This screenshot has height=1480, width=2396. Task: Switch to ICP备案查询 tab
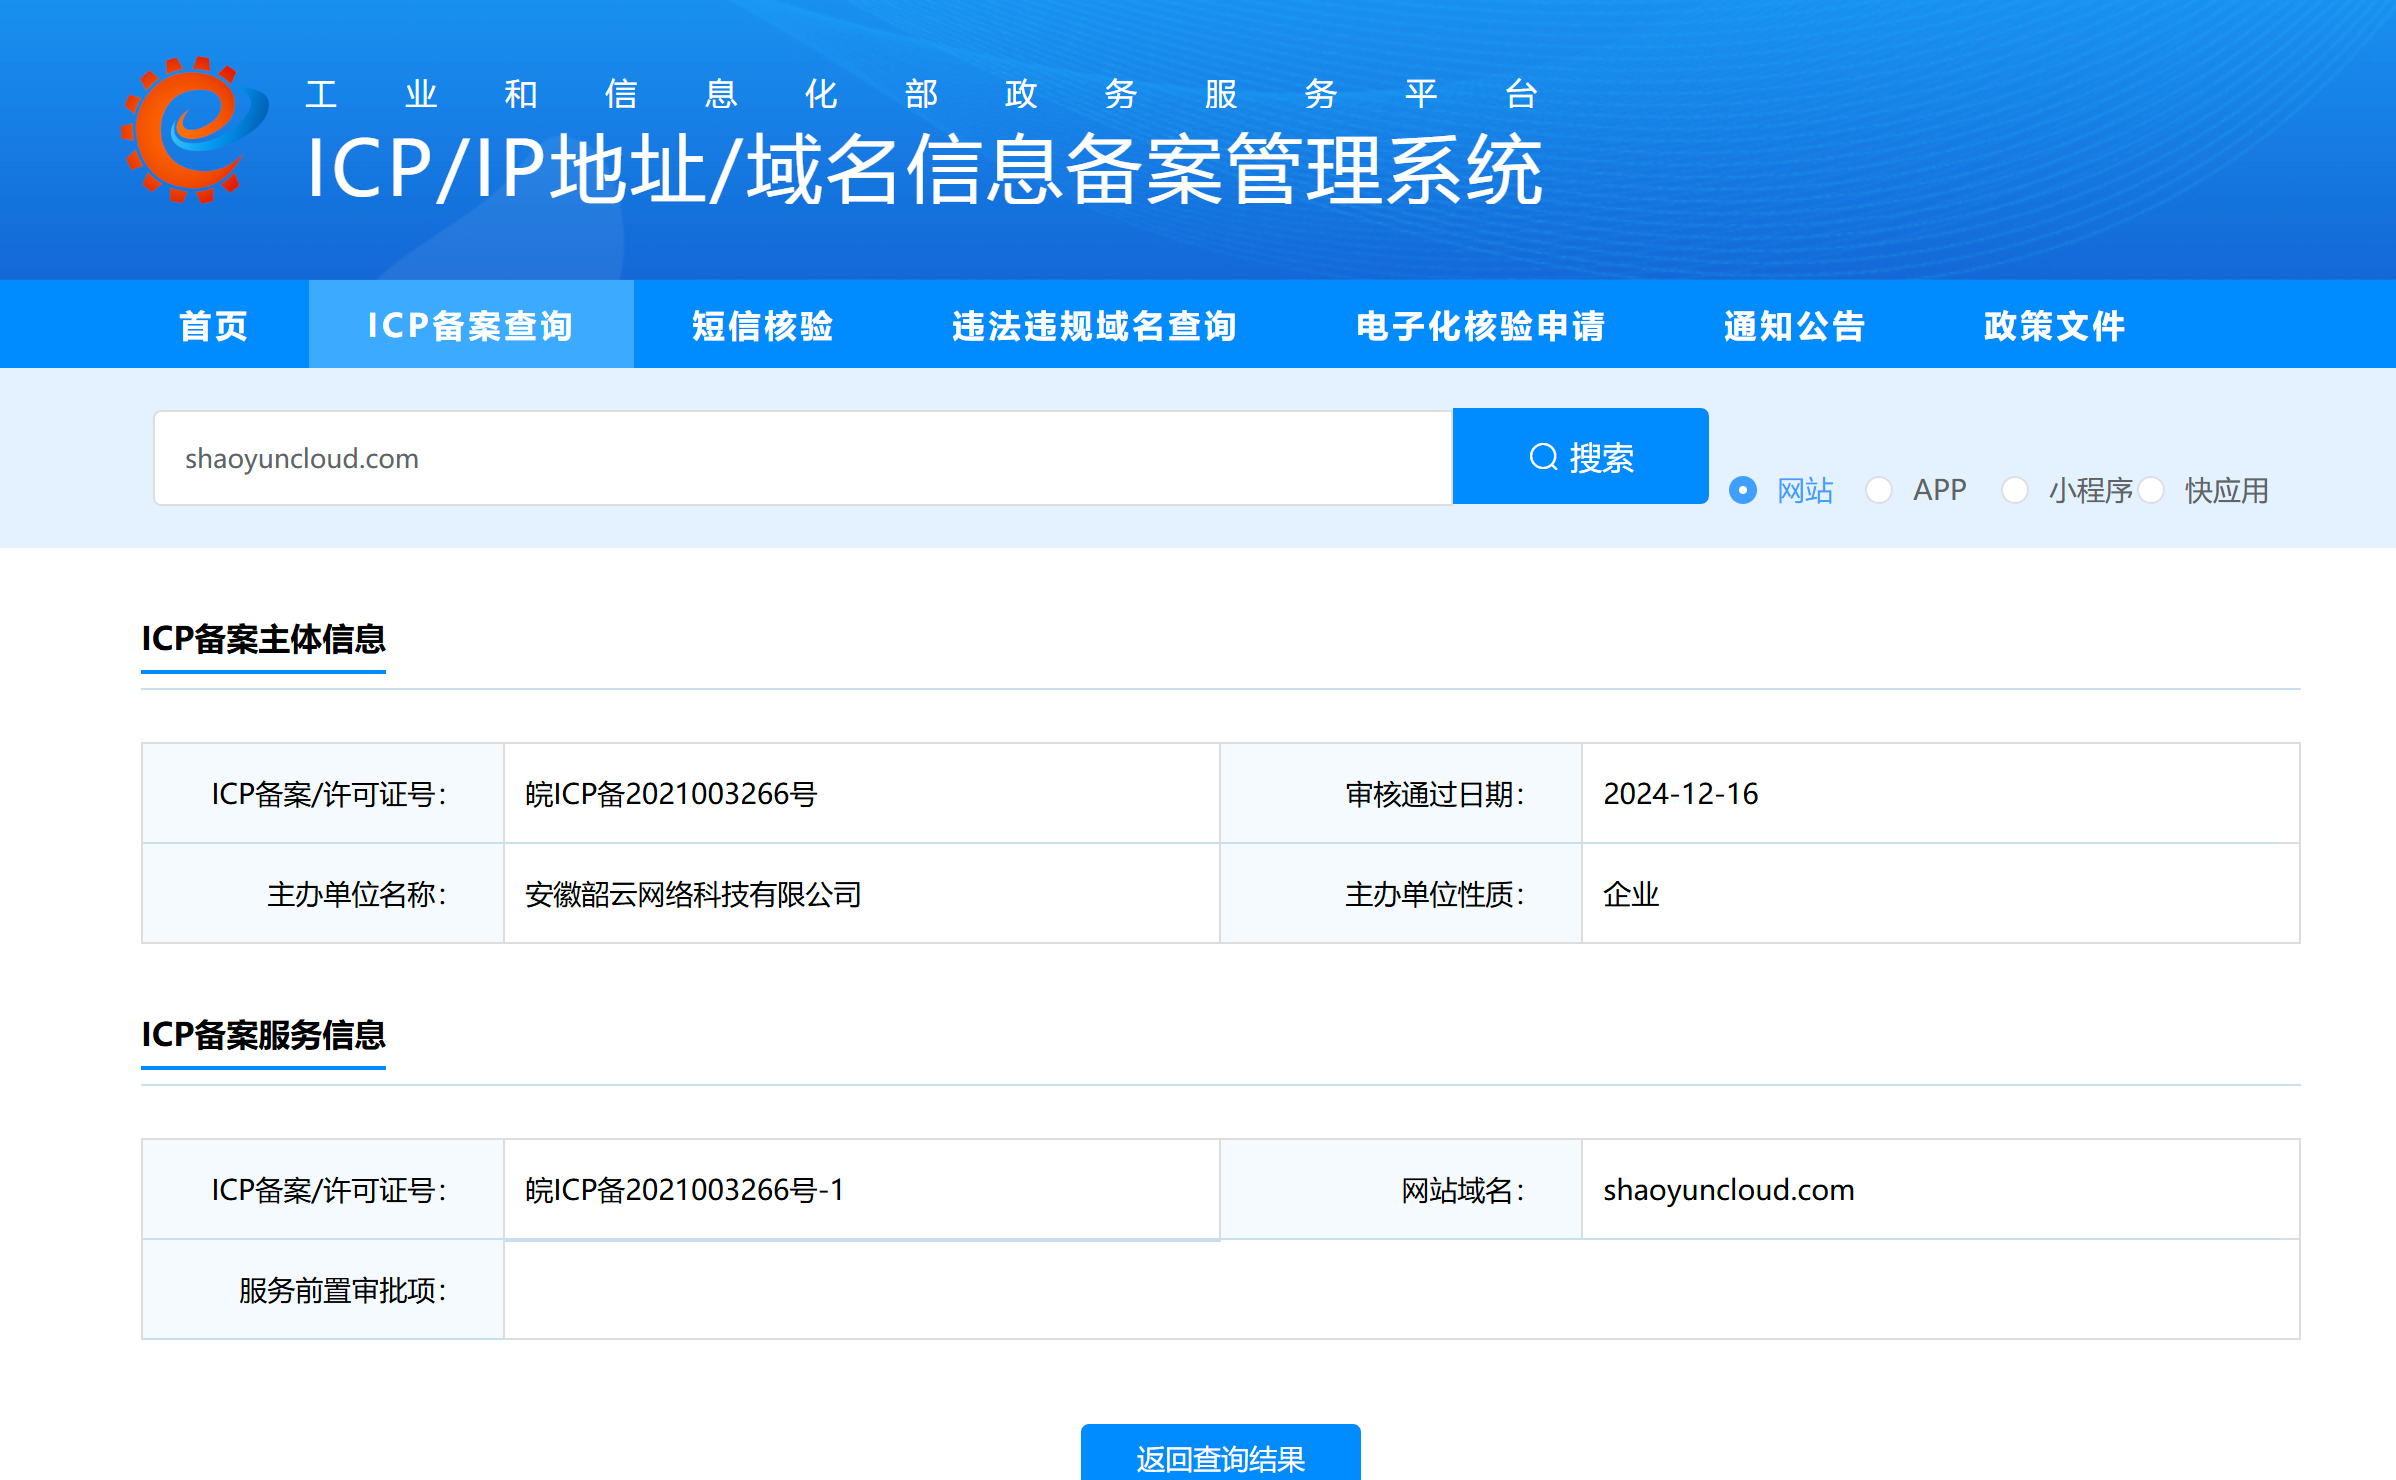pyautogui.click(x=470, y=325)
